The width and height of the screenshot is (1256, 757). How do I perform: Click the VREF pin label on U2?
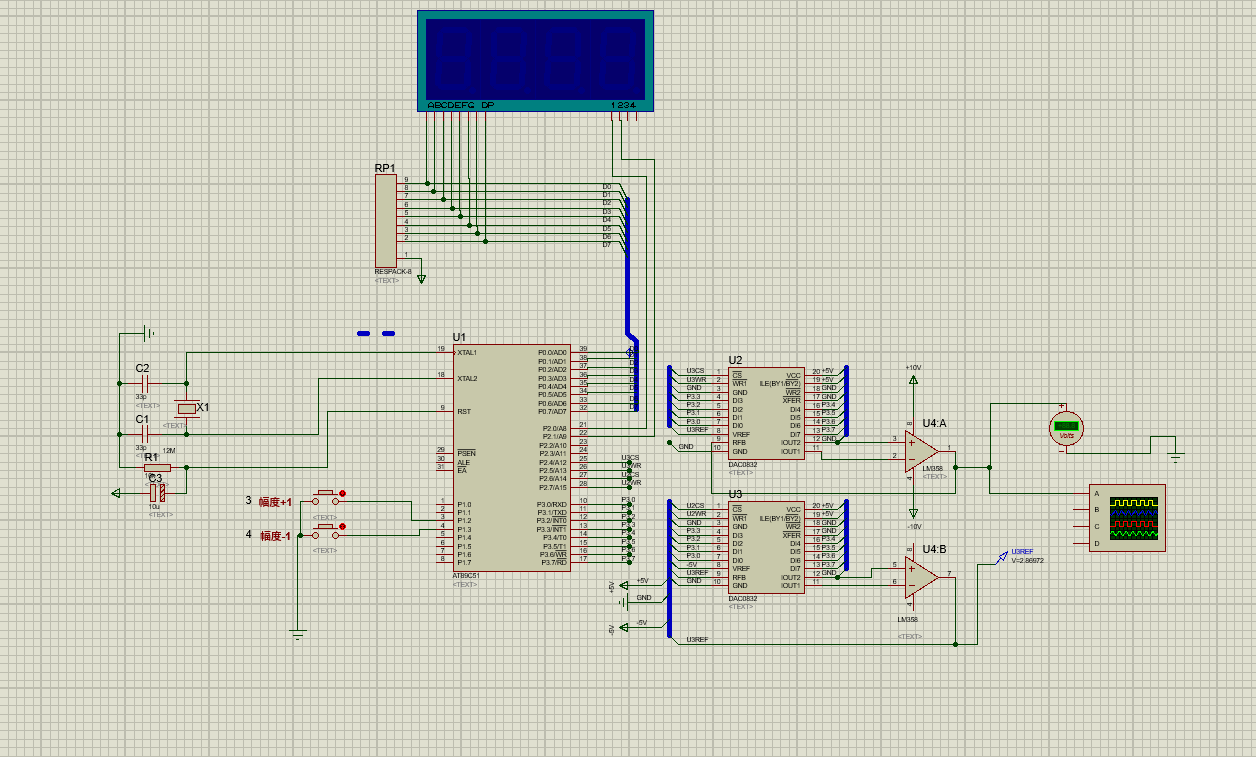click(741, 435)
